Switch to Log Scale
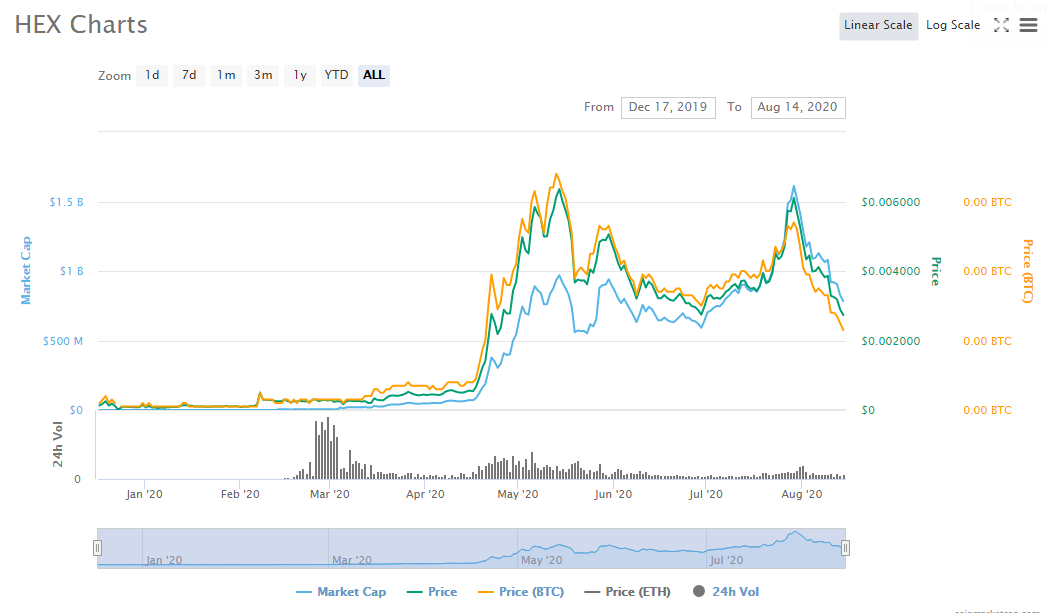The image size is (1047, 613). coord(953,25)
